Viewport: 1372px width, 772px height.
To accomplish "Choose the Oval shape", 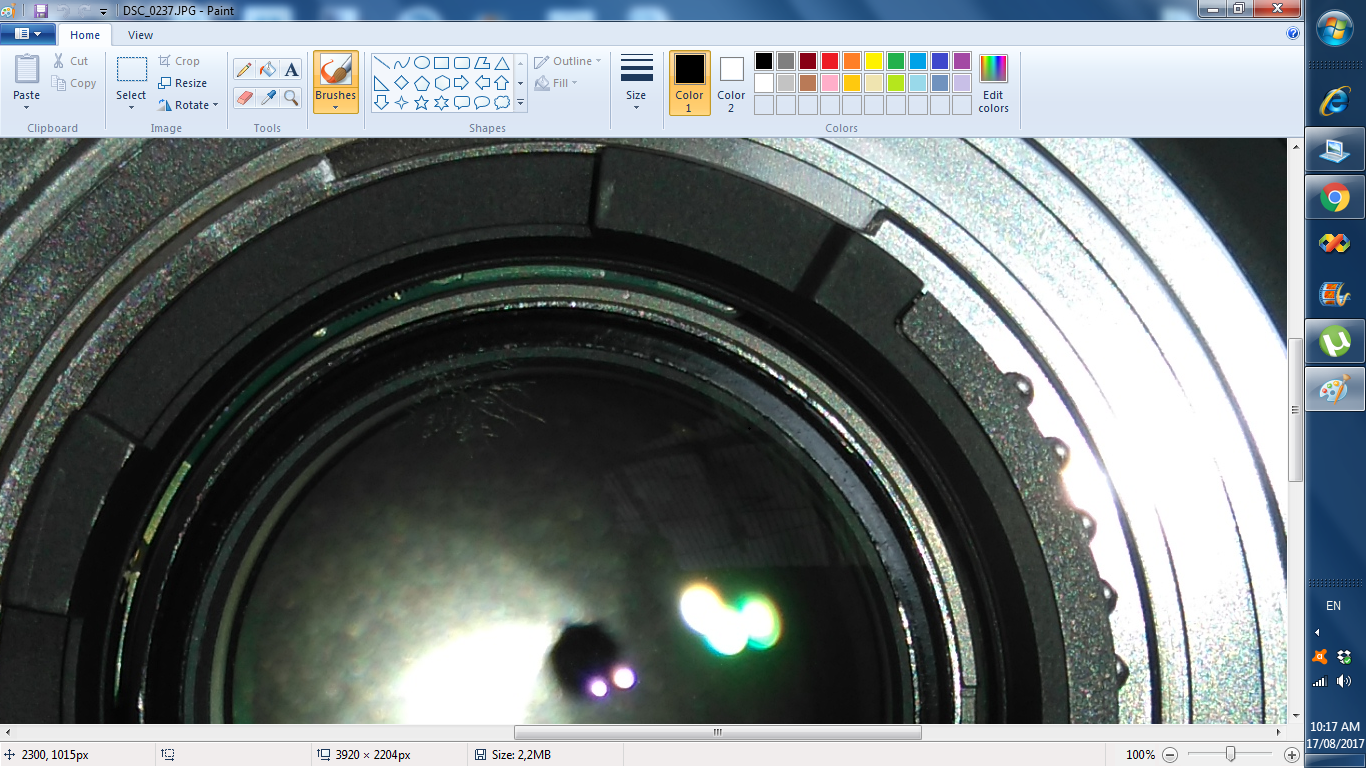I will (421, 62).
